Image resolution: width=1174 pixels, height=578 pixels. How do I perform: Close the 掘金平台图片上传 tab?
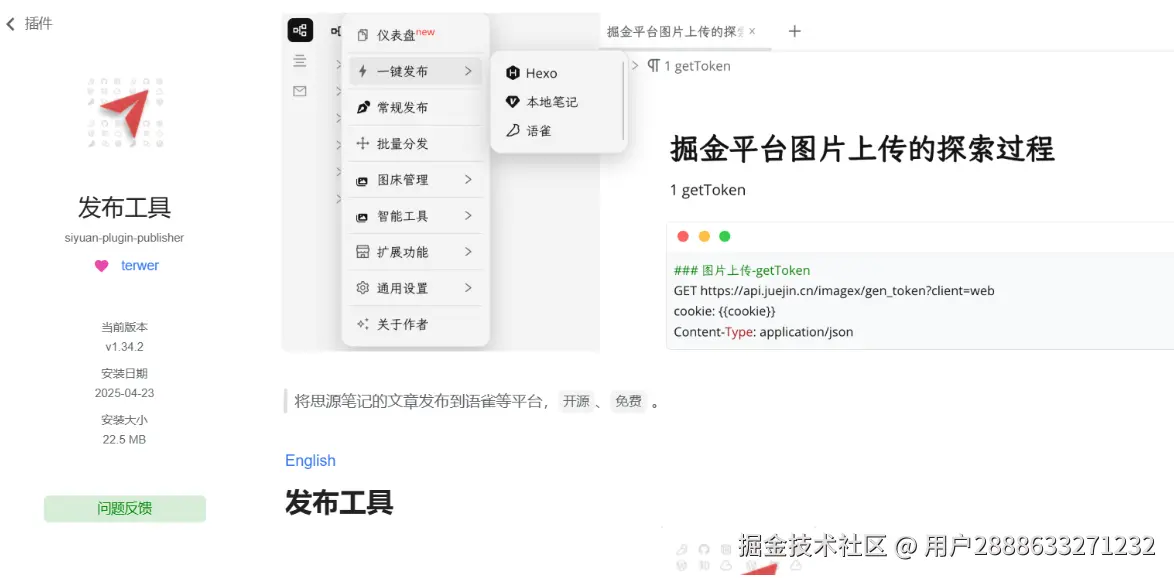tap(752, 31)
